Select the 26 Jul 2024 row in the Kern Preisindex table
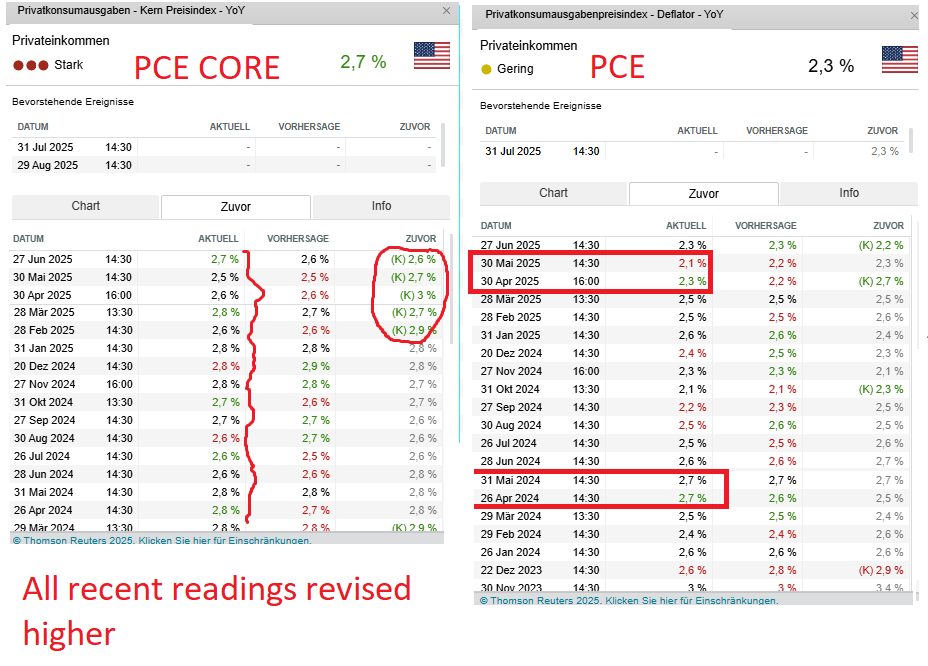 tap(227, 456)
